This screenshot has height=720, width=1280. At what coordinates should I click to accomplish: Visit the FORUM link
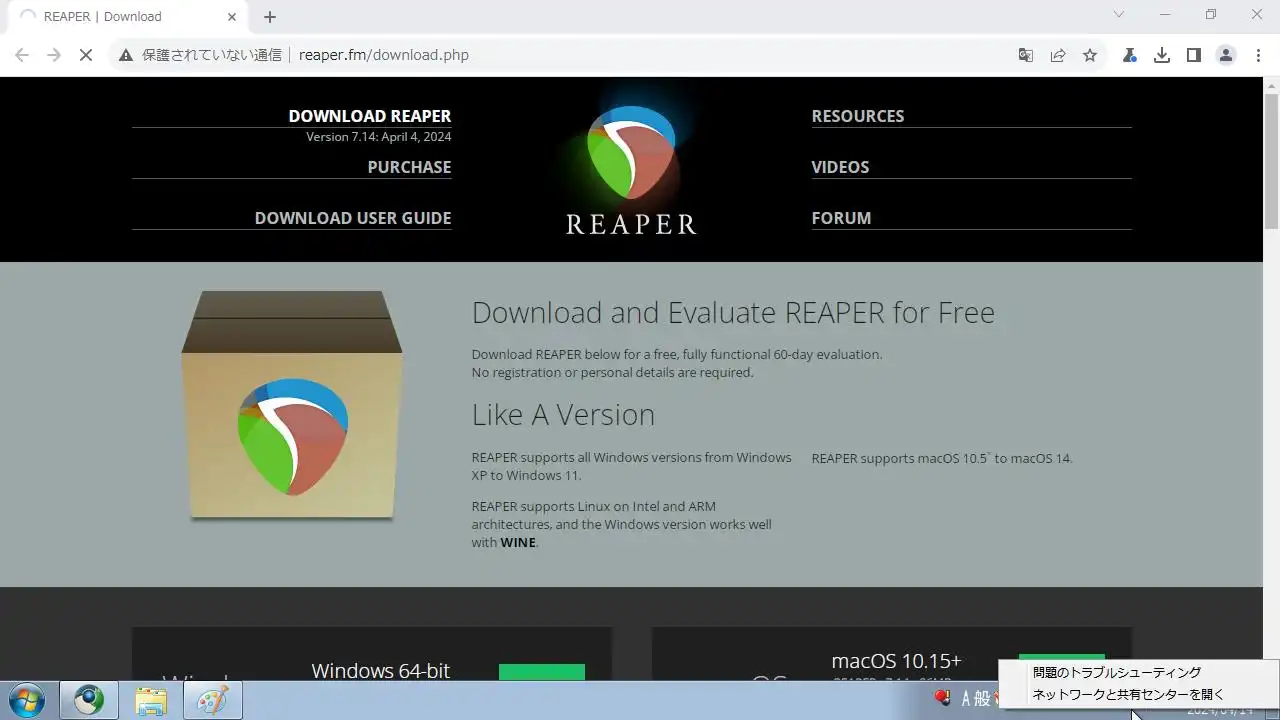(x=841, y=218)
